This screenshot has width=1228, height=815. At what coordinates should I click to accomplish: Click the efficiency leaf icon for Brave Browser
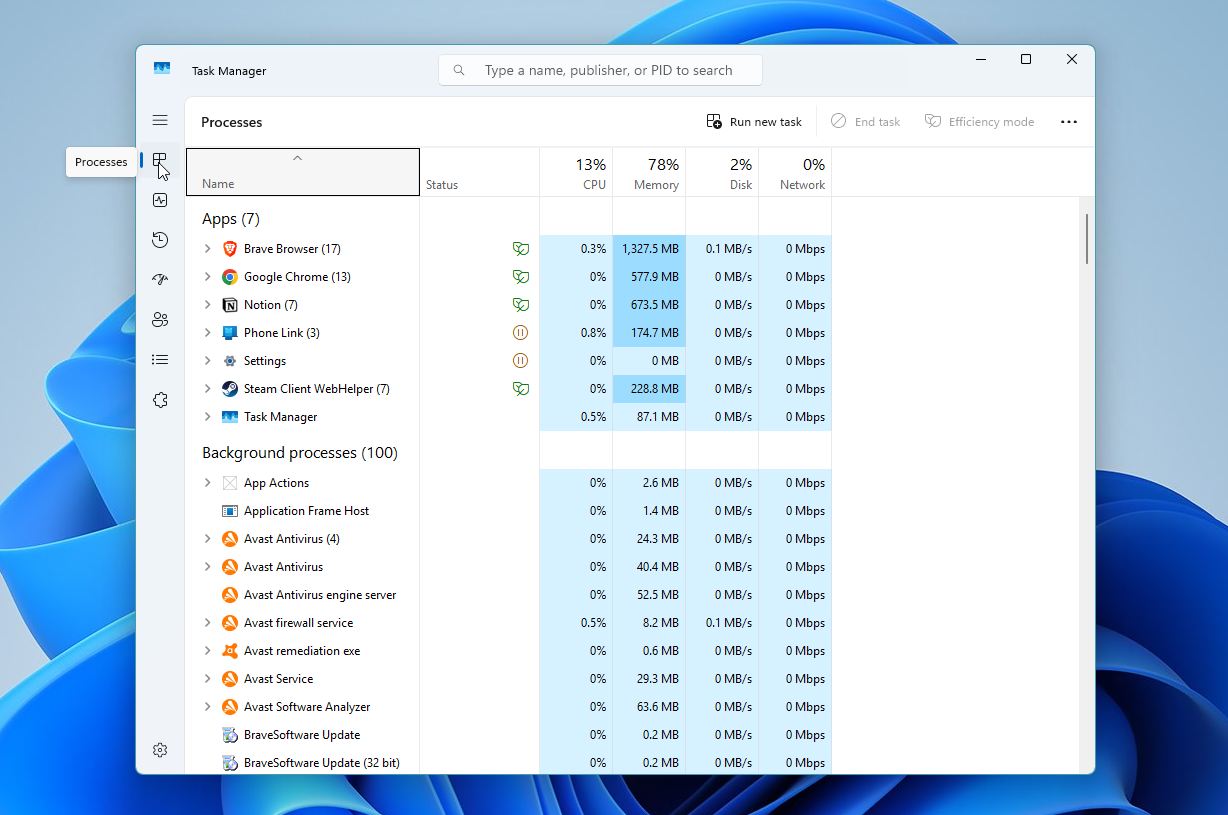[x=520, y=249]
